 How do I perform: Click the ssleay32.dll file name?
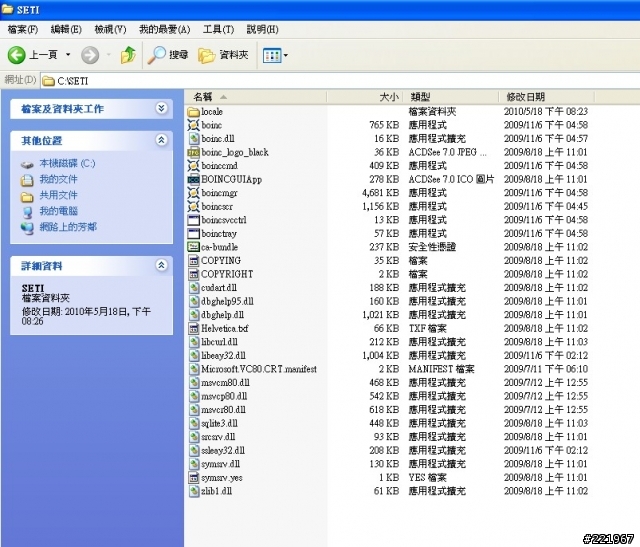[223, 450]
